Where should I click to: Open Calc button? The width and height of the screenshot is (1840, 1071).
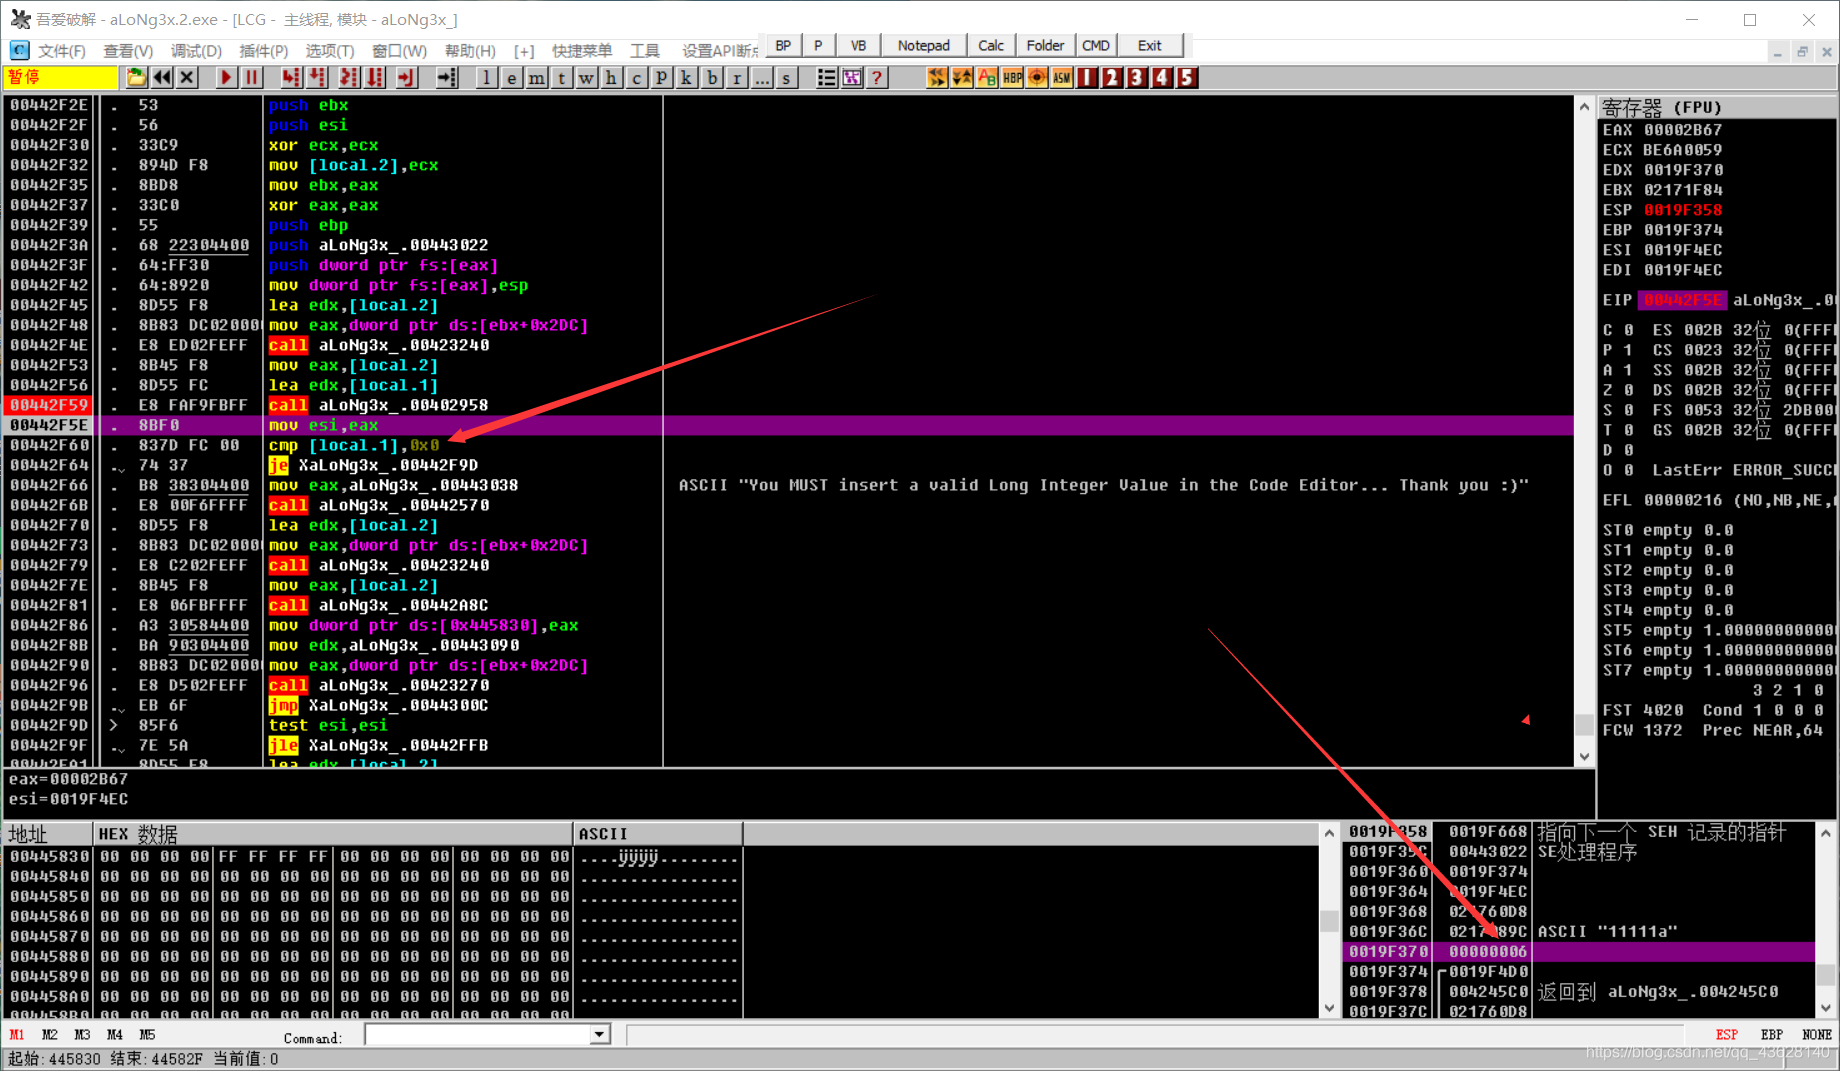pyautogui.click(x=991, y=46)
